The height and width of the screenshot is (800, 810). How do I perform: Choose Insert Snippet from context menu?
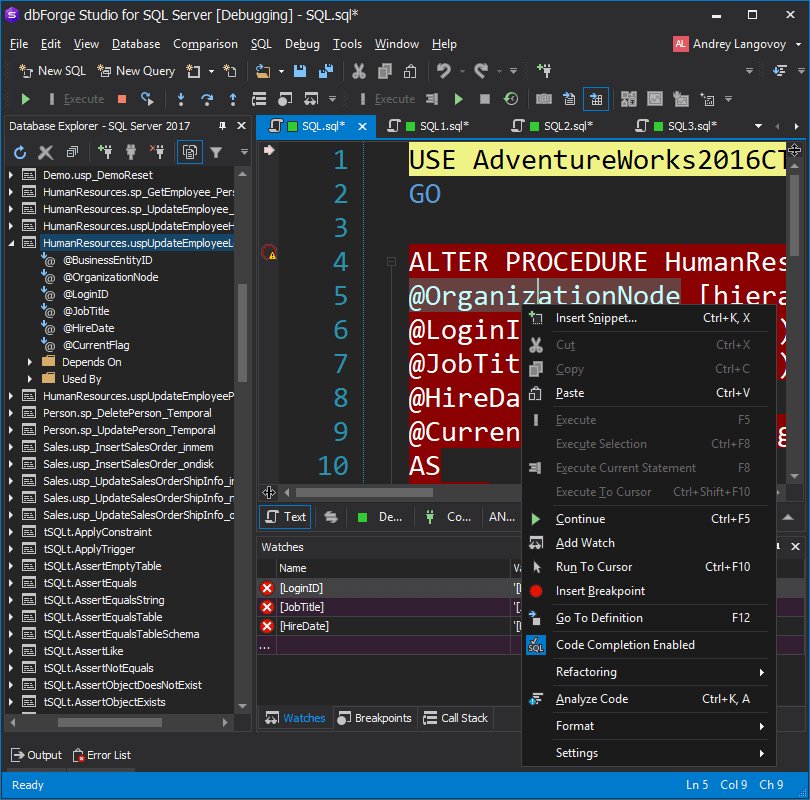pyautogui.click(x=648, y=318)
